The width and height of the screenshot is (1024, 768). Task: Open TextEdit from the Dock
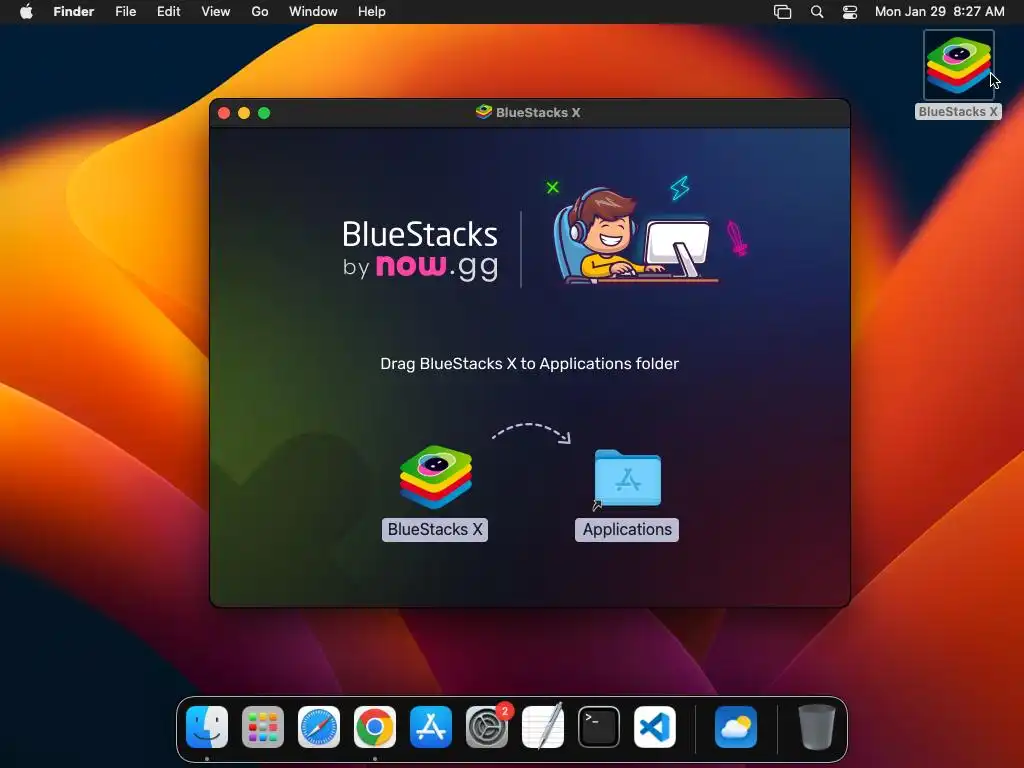pyautogui.click(x=543, y=727)
